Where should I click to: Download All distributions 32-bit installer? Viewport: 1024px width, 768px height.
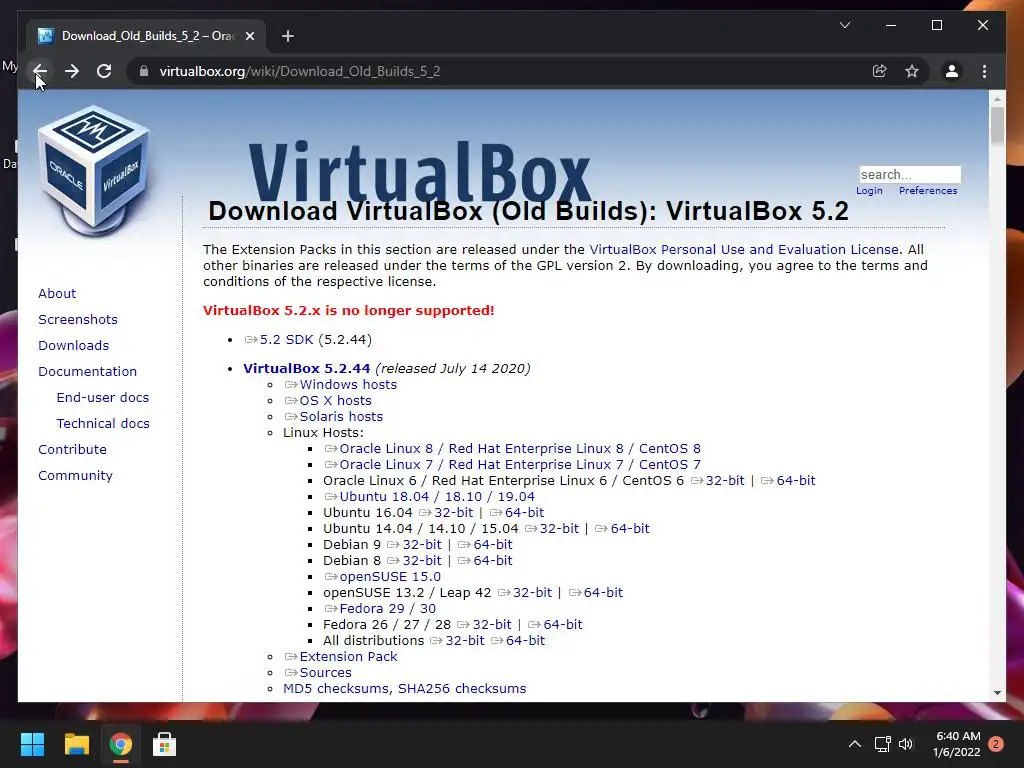tap(465, 641)
